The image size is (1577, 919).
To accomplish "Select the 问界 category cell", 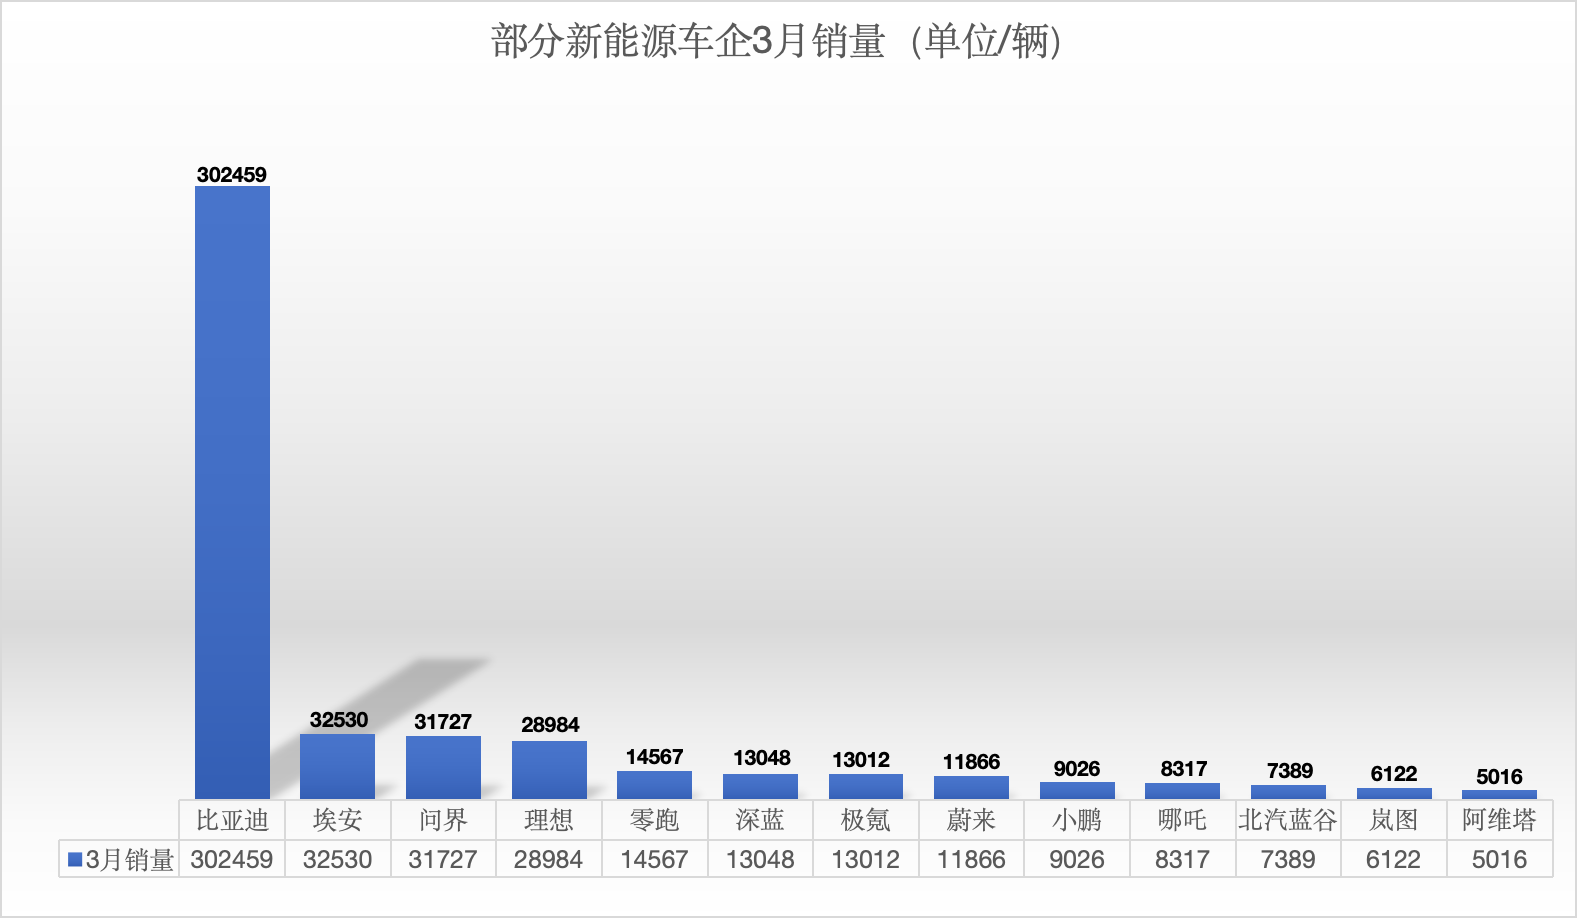I will 443,820.
